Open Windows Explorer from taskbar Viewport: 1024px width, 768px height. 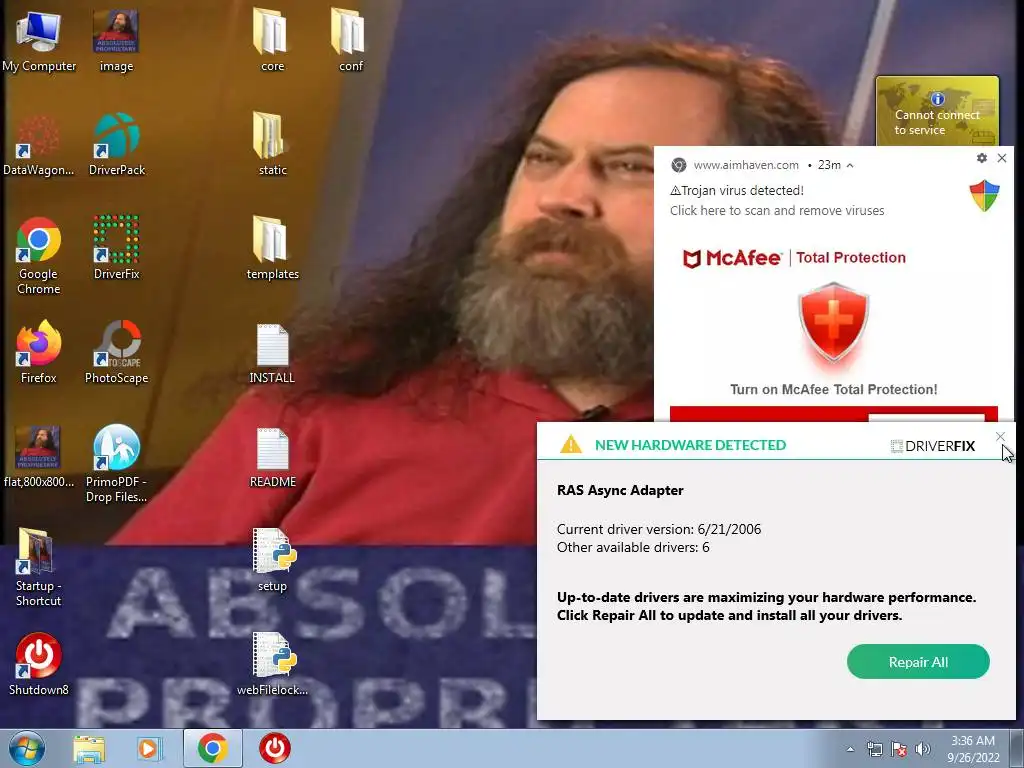click(89, 748)
